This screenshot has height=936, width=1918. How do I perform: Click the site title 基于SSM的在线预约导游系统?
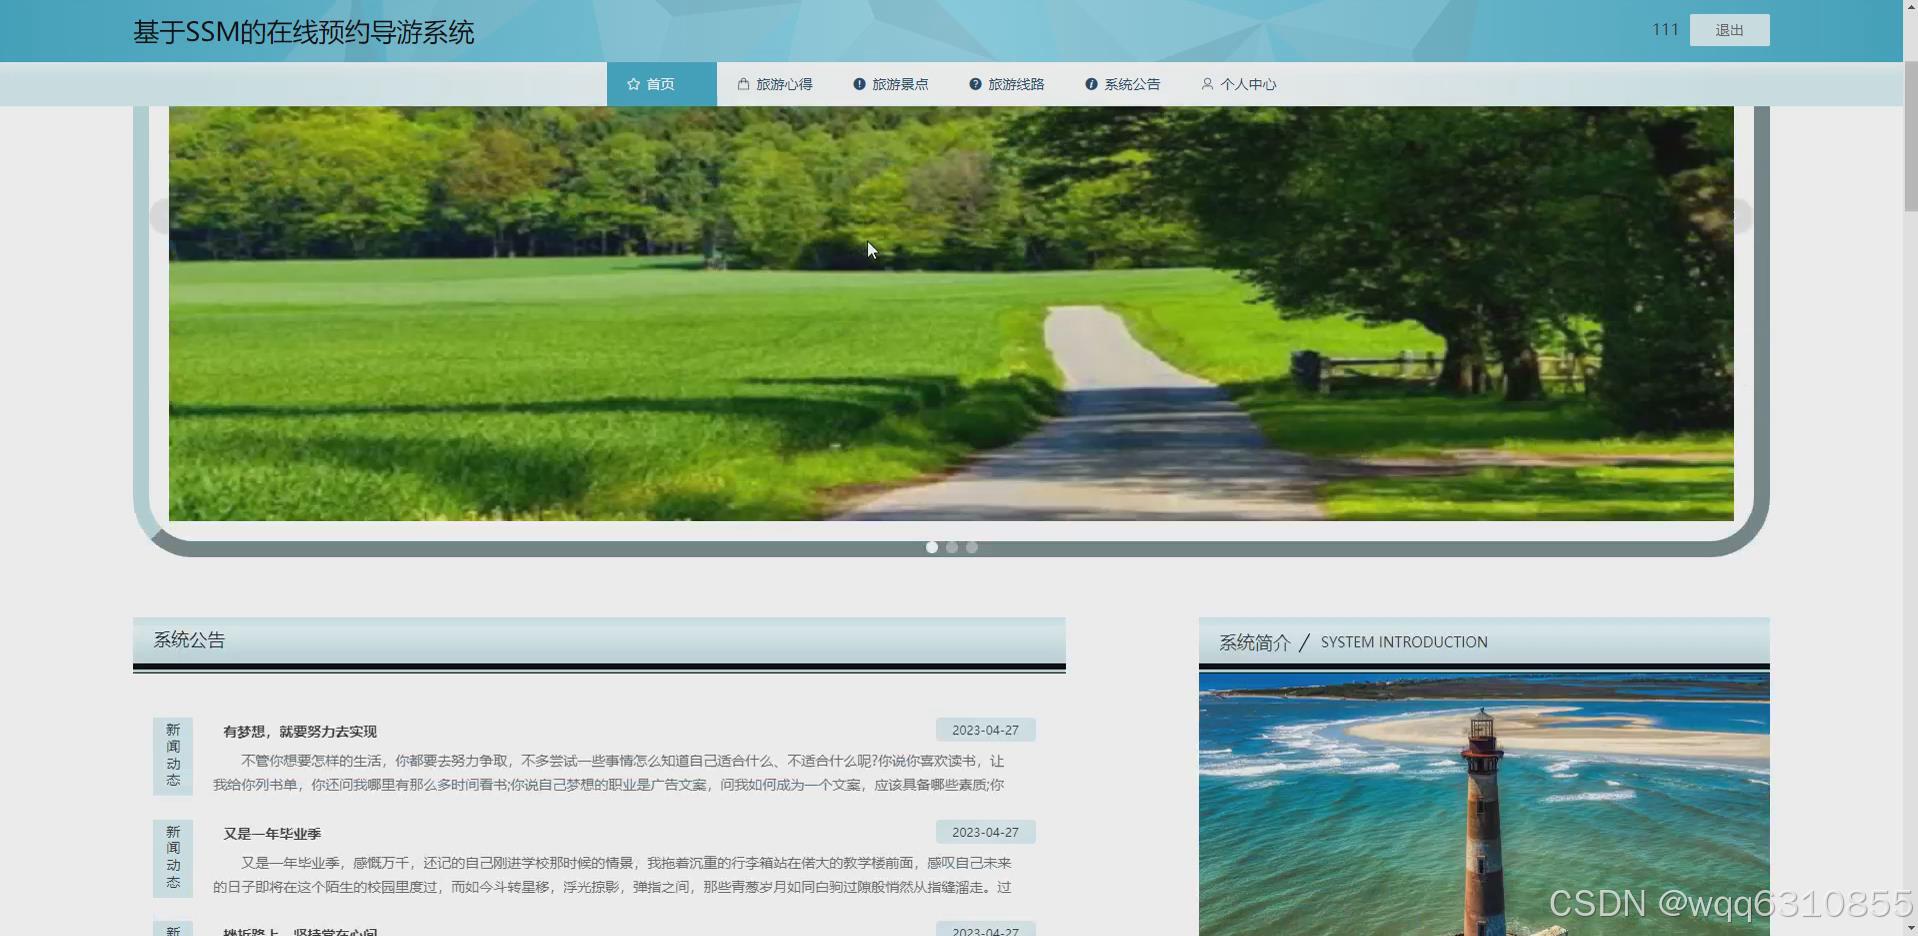303,32
